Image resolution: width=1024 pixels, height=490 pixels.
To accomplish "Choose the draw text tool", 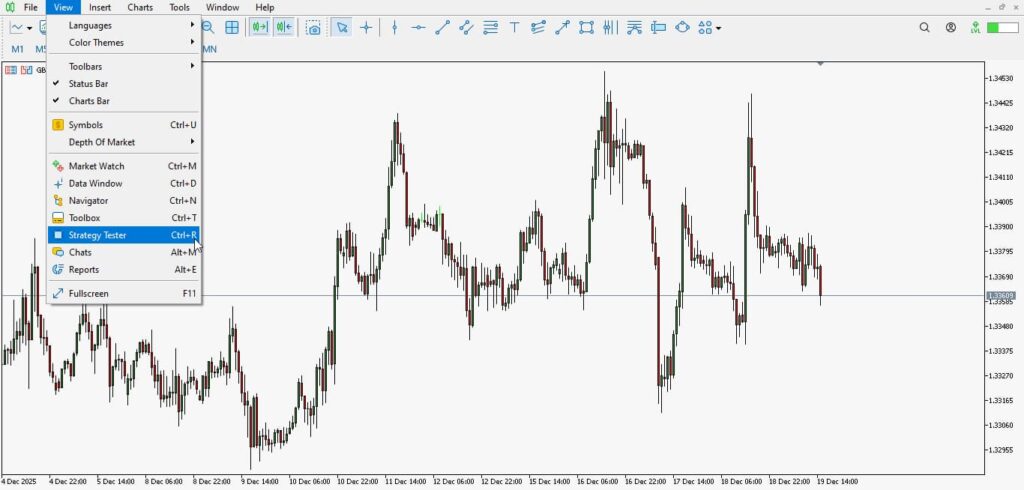I will click(x=514, y=28).
